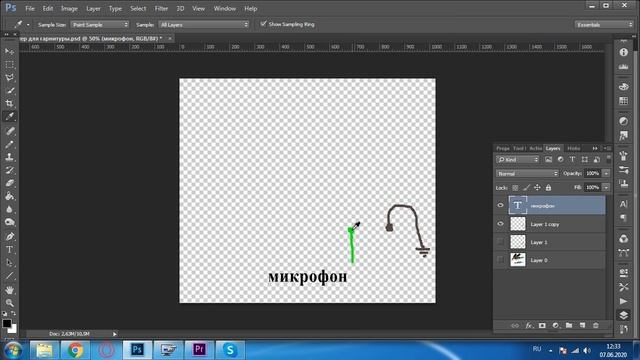
Task: Delete layer with trash icon
Action: 596,325
